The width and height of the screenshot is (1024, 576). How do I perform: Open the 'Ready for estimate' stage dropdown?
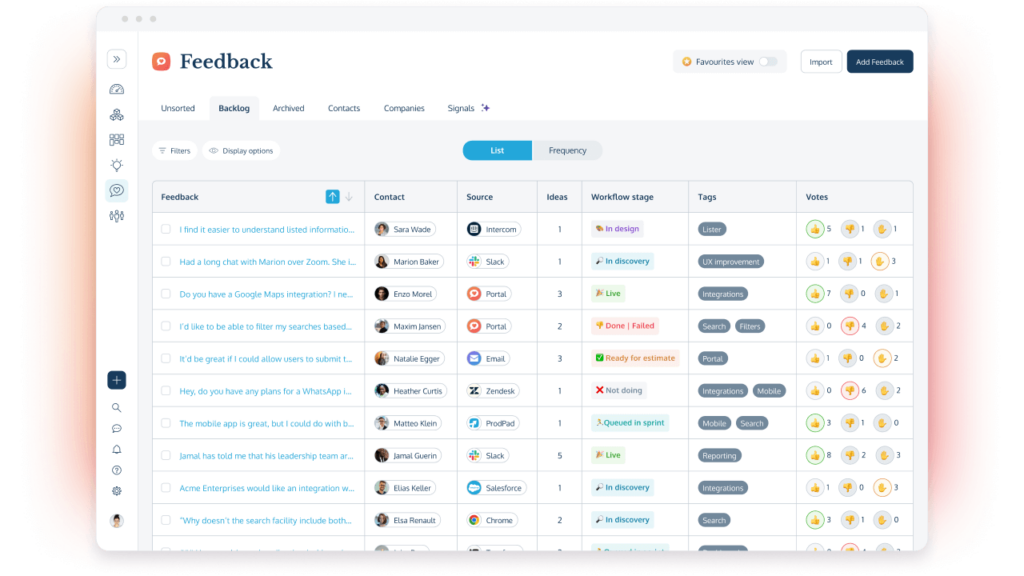[x=635, y=358]
